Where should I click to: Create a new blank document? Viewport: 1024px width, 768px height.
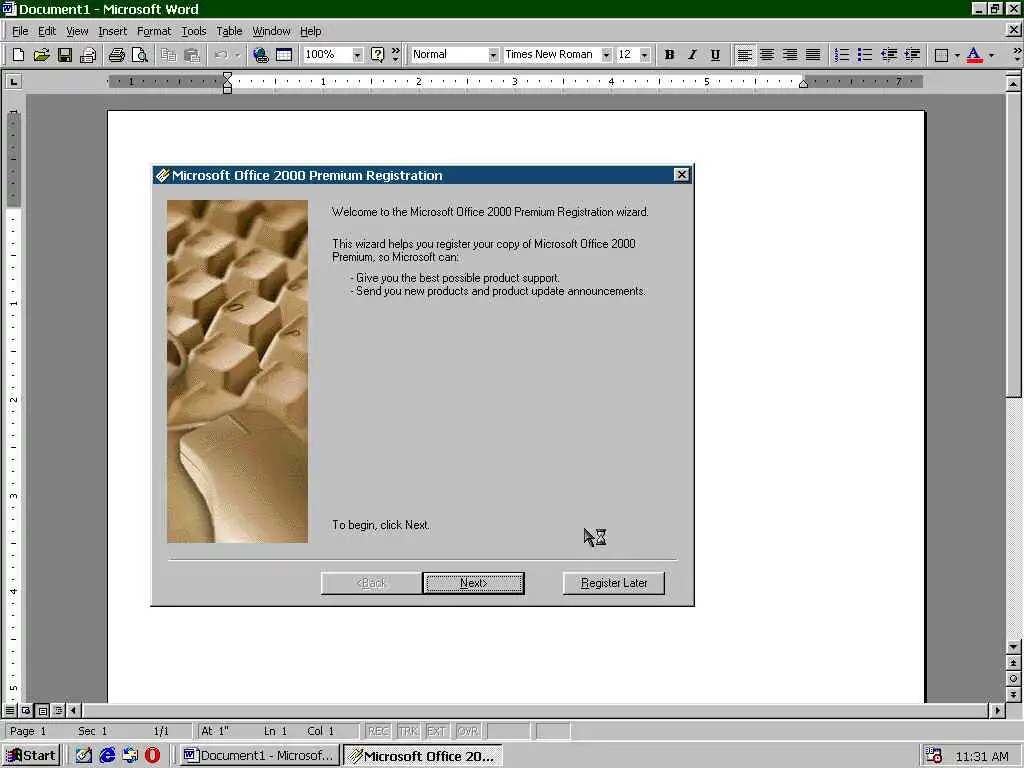coord(18,55)
